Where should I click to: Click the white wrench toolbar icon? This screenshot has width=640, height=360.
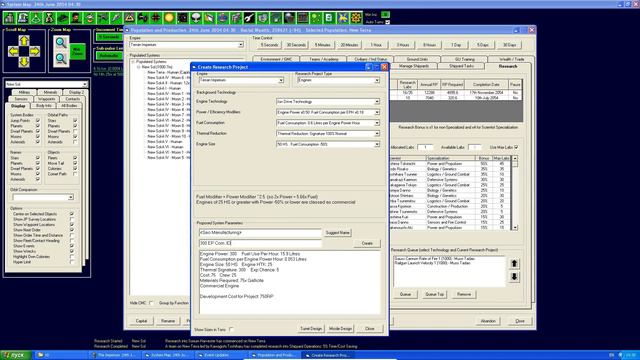(x=249, y=18)
